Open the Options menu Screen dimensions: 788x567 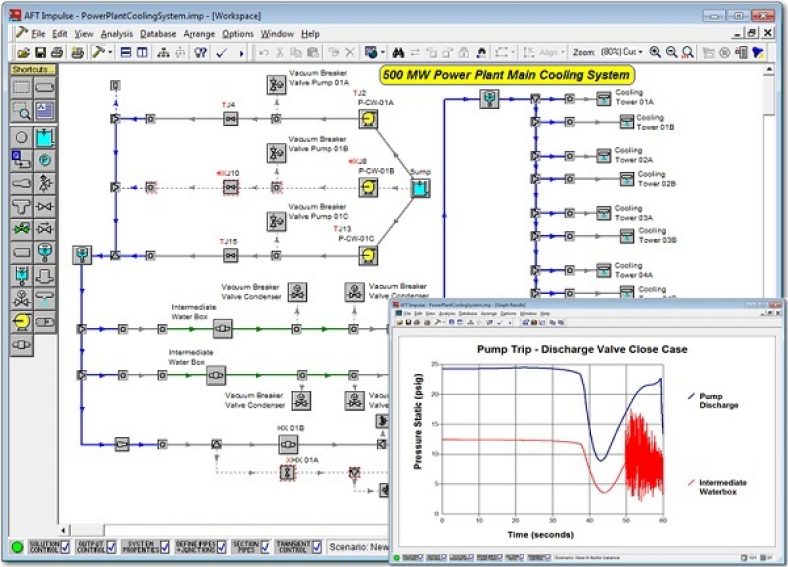point(238,34)
